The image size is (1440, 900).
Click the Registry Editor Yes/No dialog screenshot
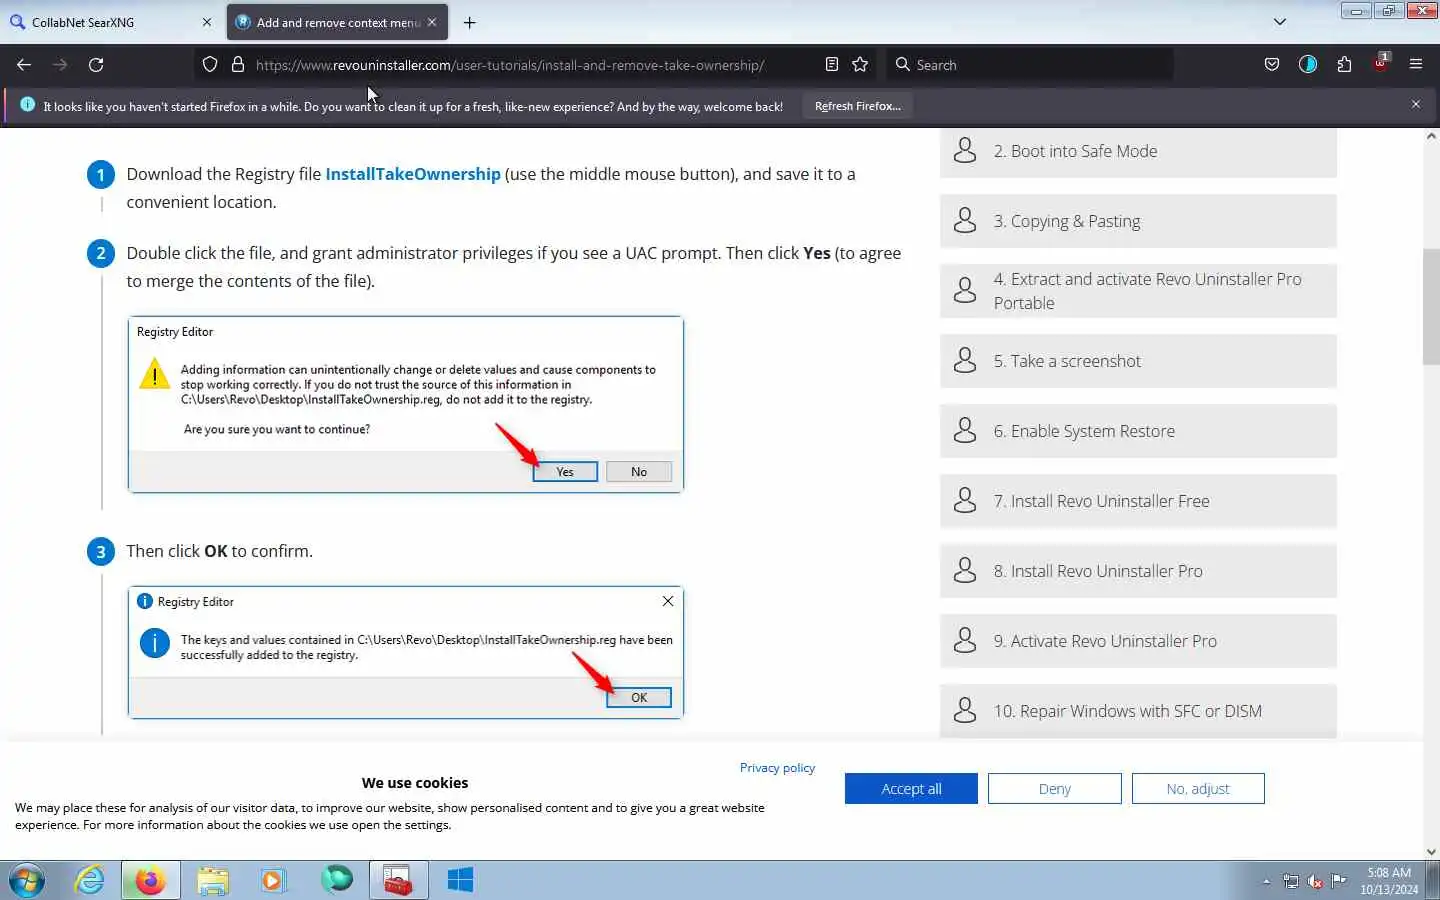pos(405,404)
